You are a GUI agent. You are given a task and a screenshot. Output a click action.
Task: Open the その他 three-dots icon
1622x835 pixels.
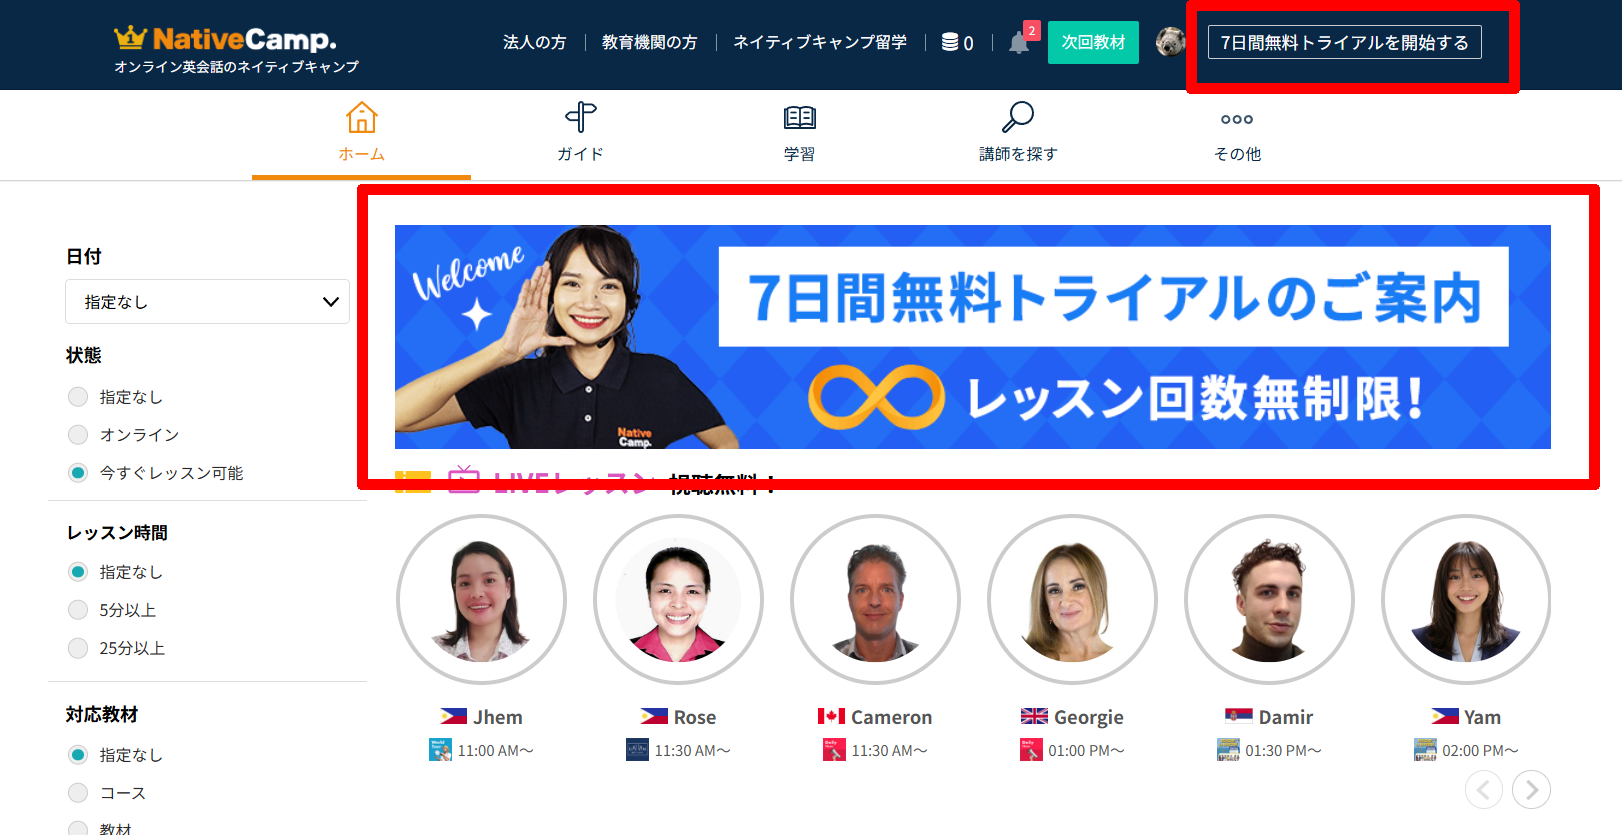click(1237, 119)
